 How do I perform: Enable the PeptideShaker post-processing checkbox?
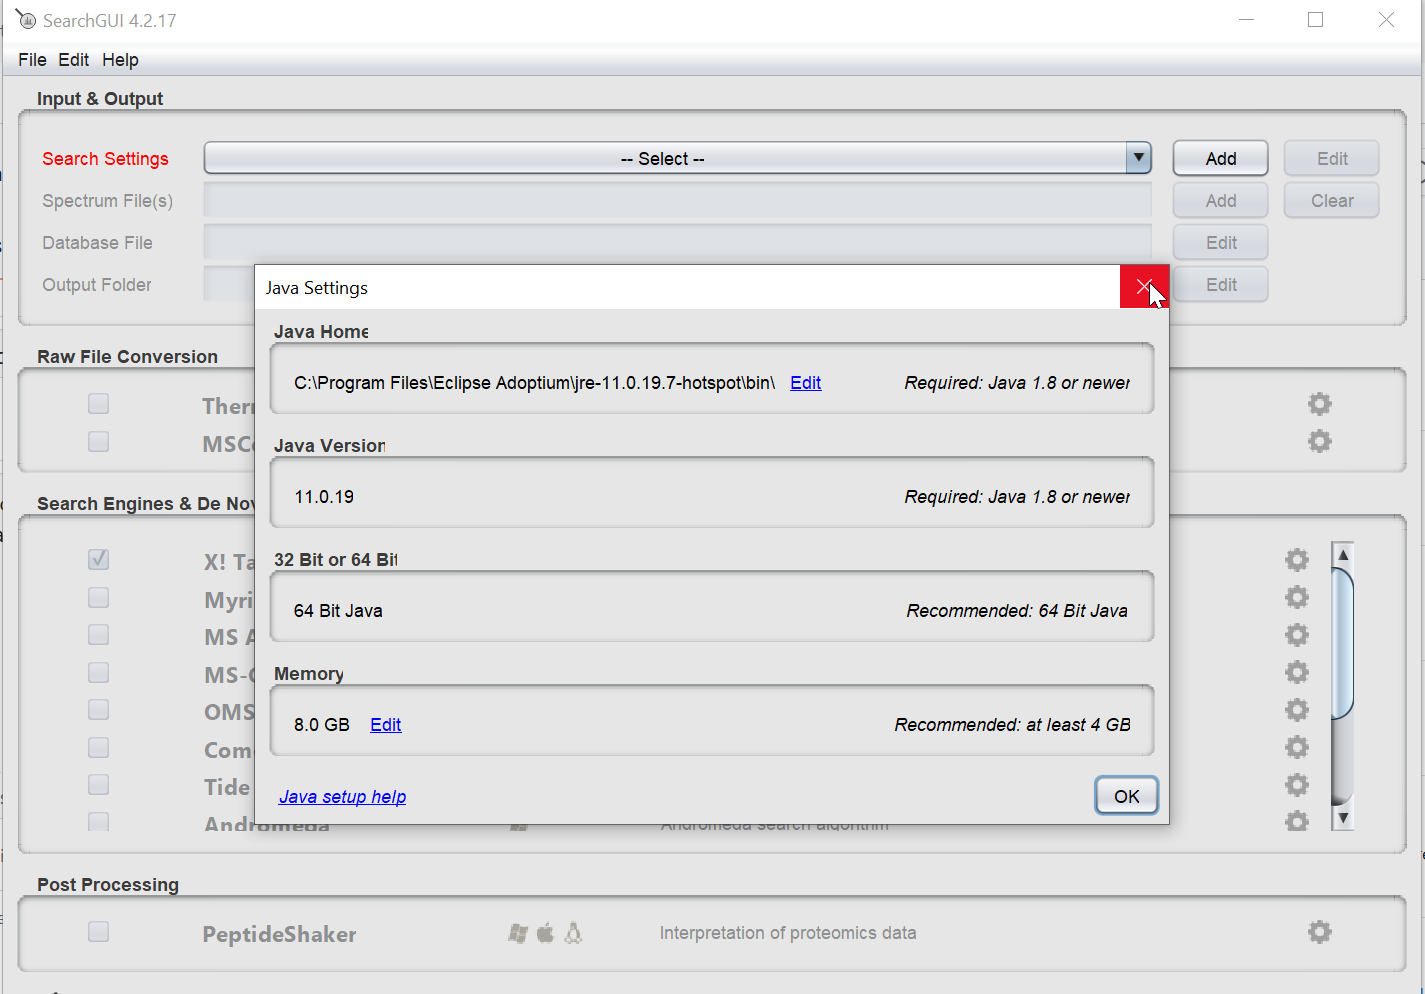[x=98, y=931]
